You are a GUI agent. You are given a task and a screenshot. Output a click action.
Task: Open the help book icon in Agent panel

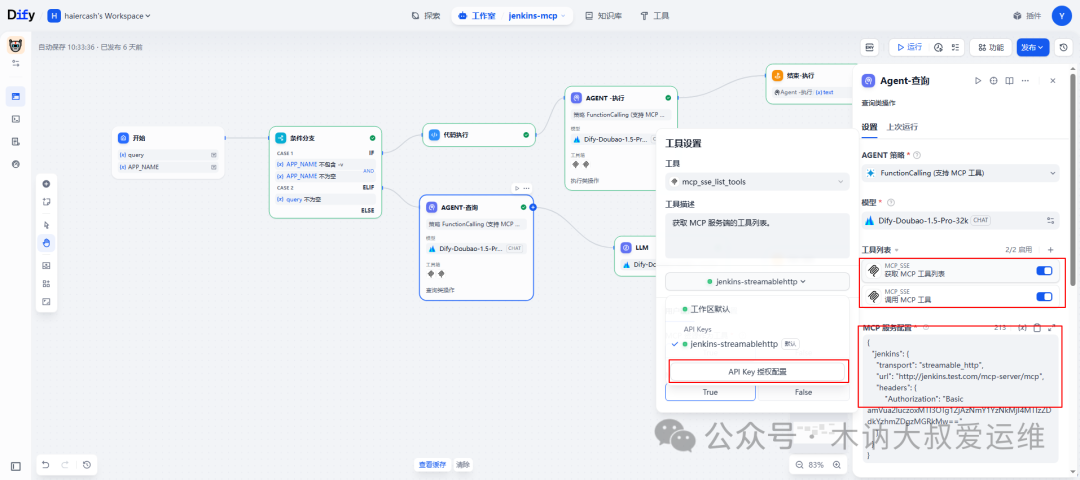1009,81
